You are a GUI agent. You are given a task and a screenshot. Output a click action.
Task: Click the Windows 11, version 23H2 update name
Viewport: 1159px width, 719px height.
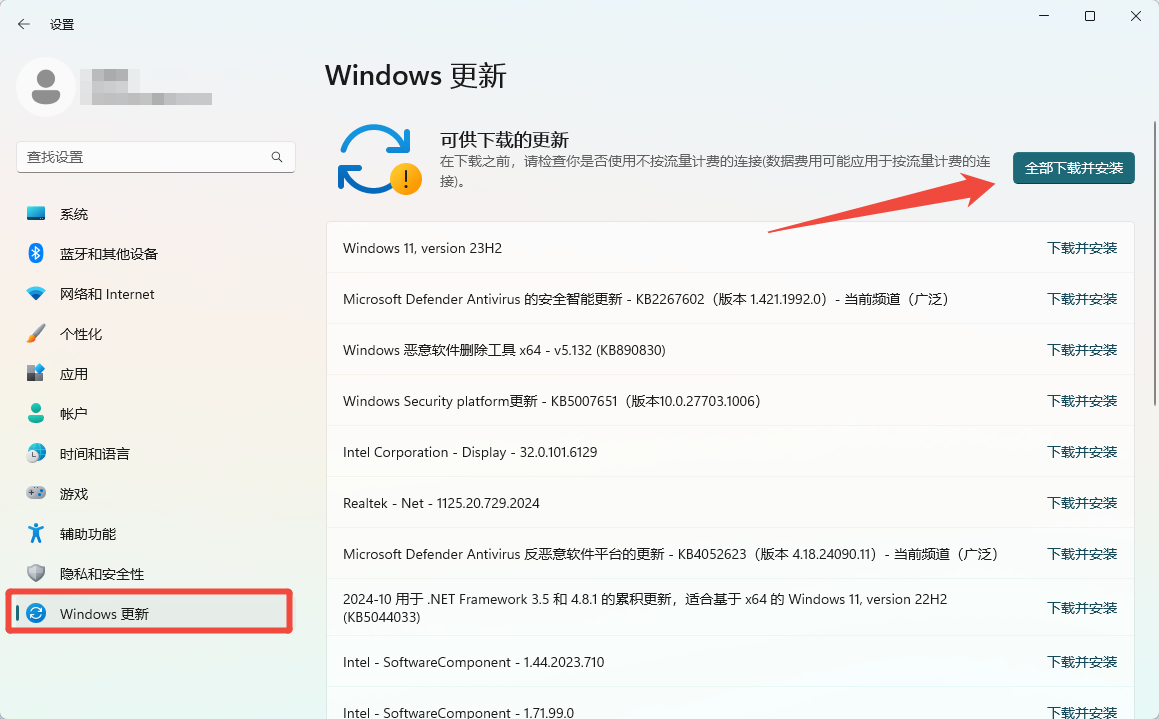(x=422, y=248)
